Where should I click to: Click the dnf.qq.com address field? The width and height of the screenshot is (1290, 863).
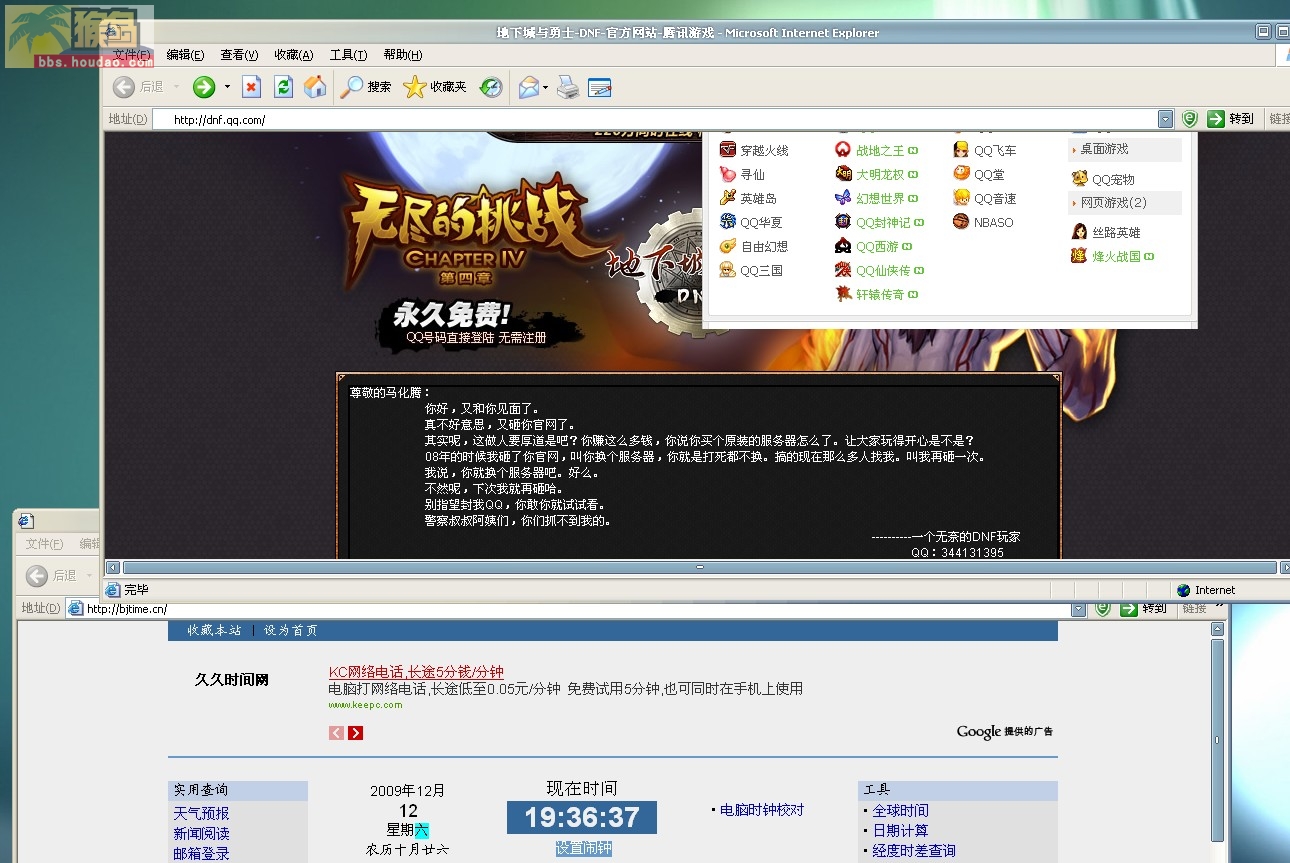click(x=655, y=119)
